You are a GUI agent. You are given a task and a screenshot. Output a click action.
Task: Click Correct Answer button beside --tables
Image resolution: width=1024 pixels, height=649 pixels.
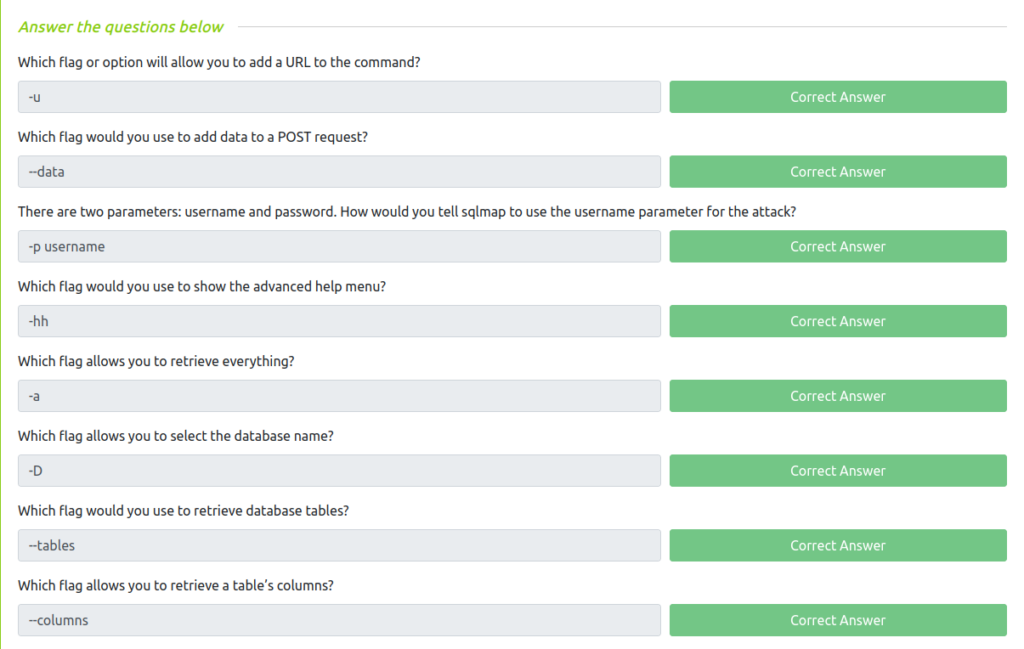coord(838,545)
